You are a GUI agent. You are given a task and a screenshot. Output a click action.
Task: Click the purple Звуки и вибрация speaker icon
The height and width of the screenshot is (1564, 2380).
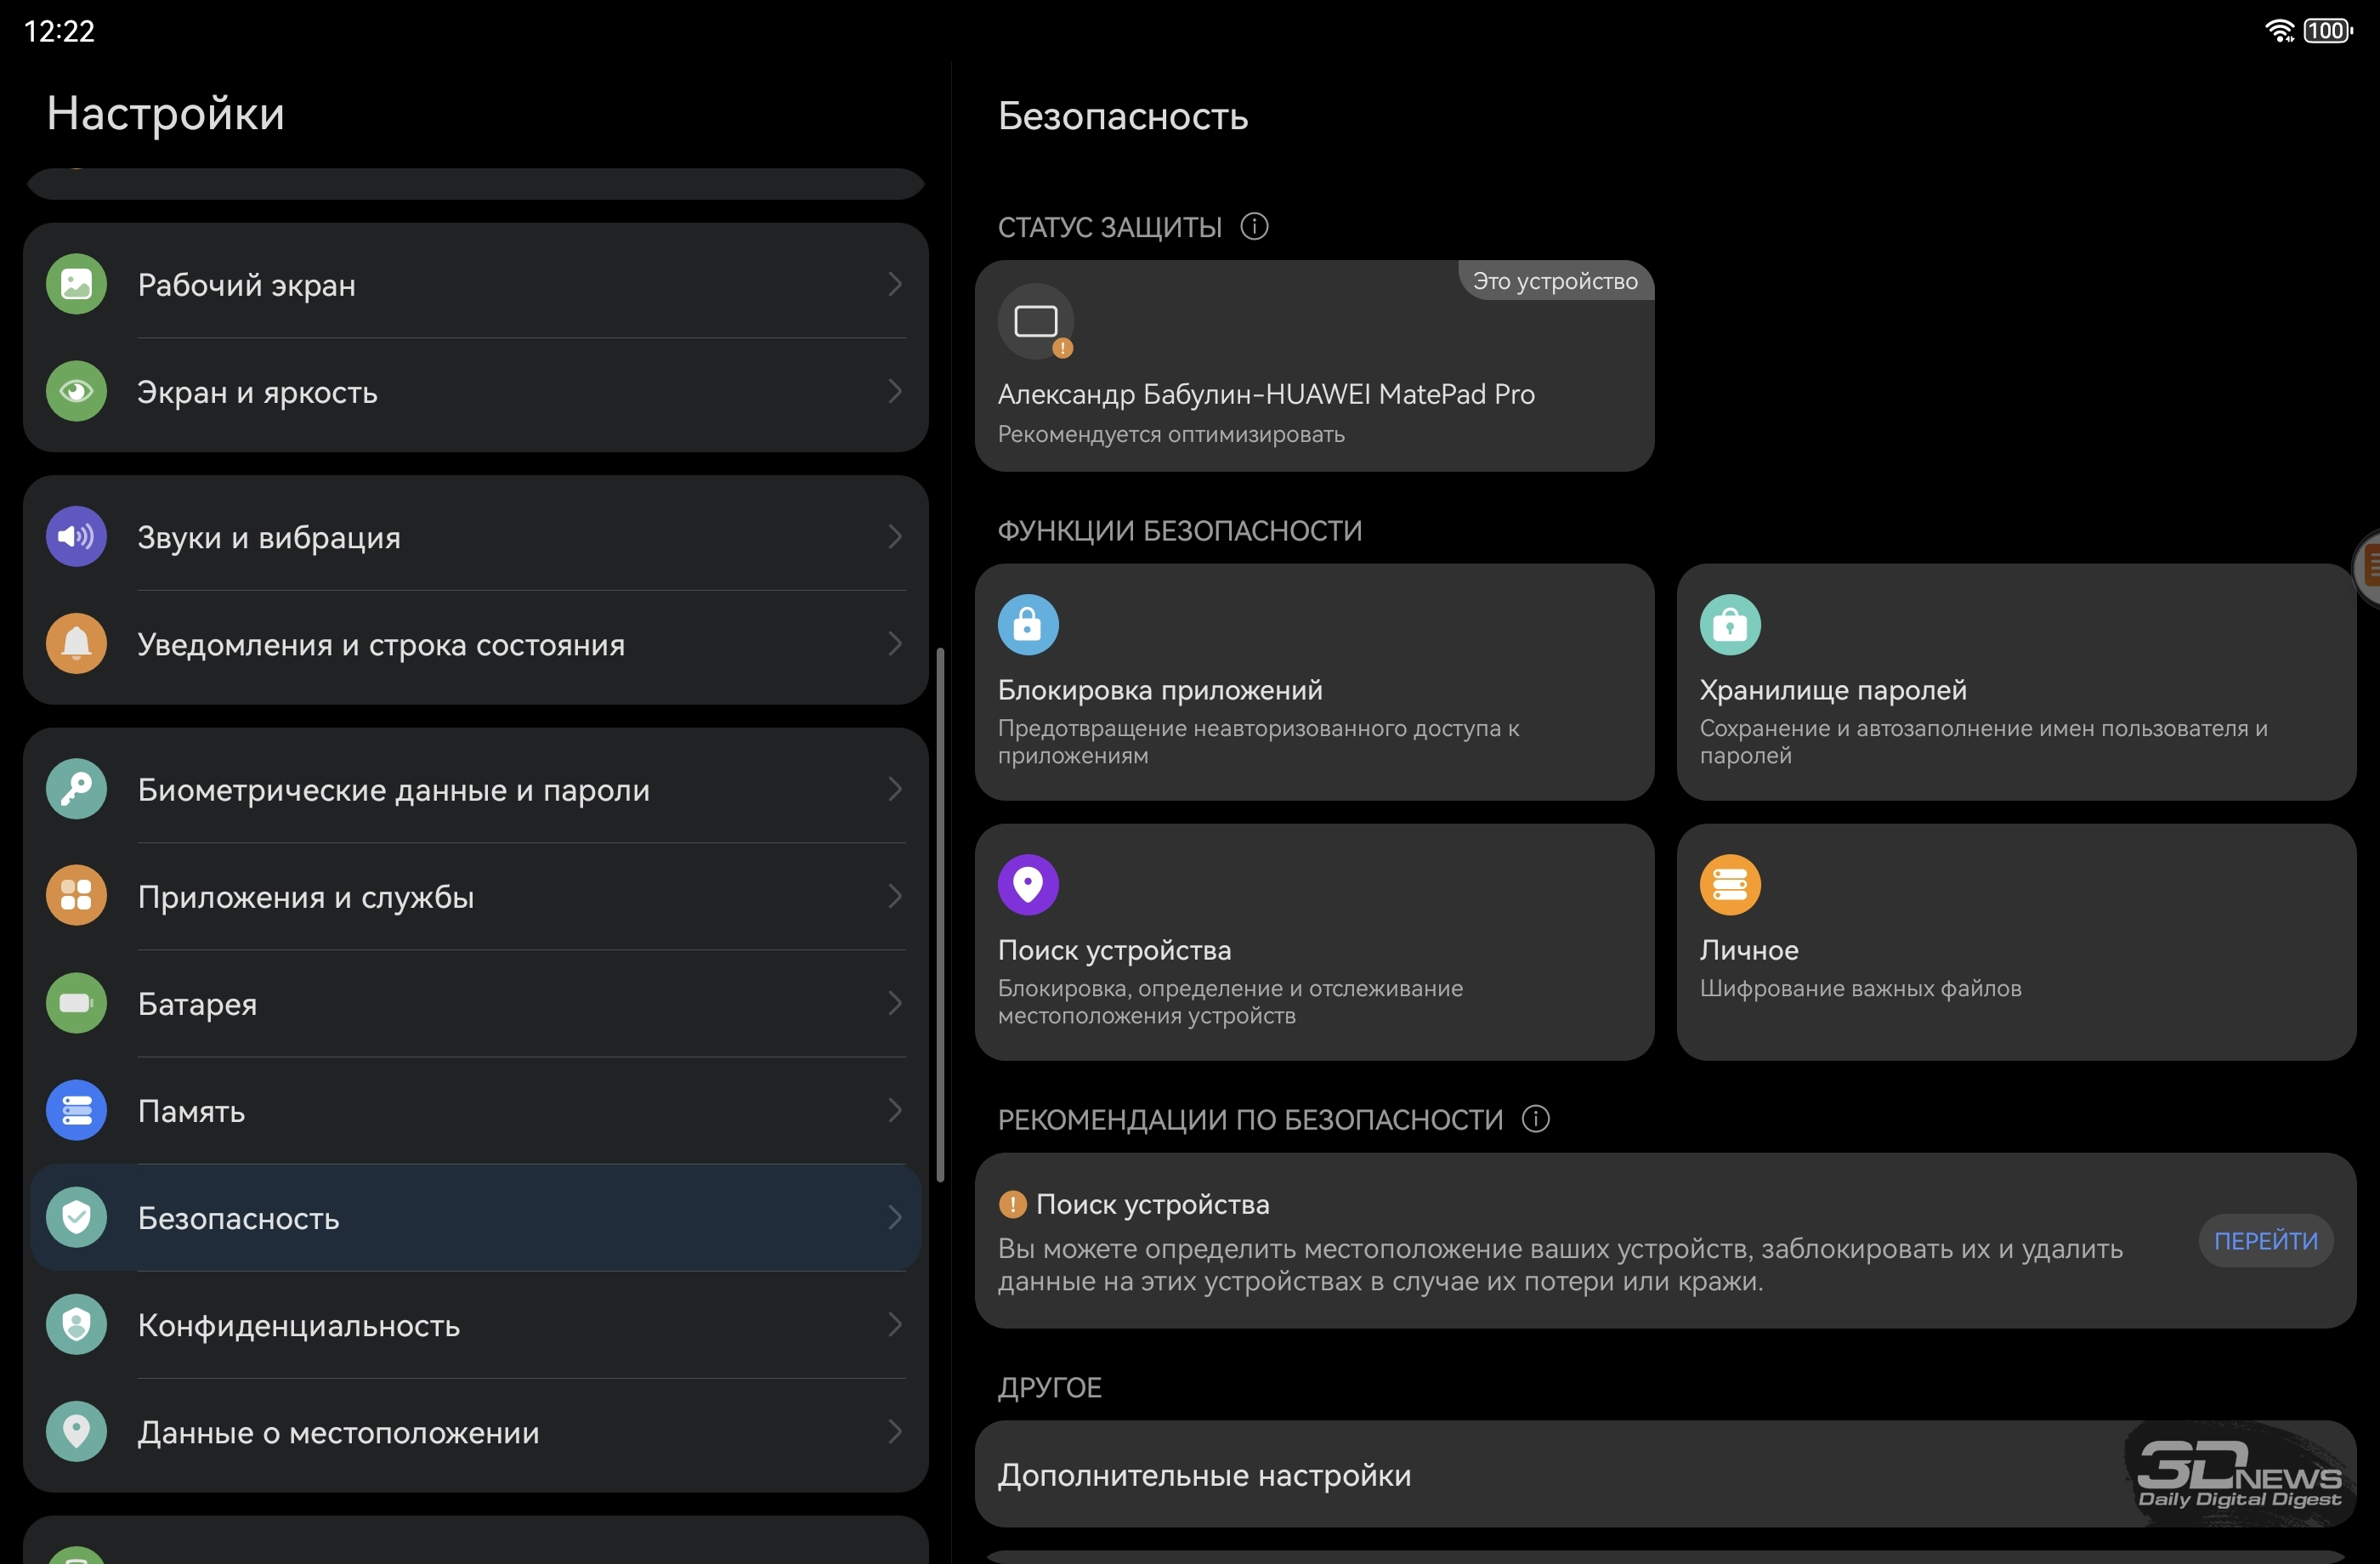point(76,537)
